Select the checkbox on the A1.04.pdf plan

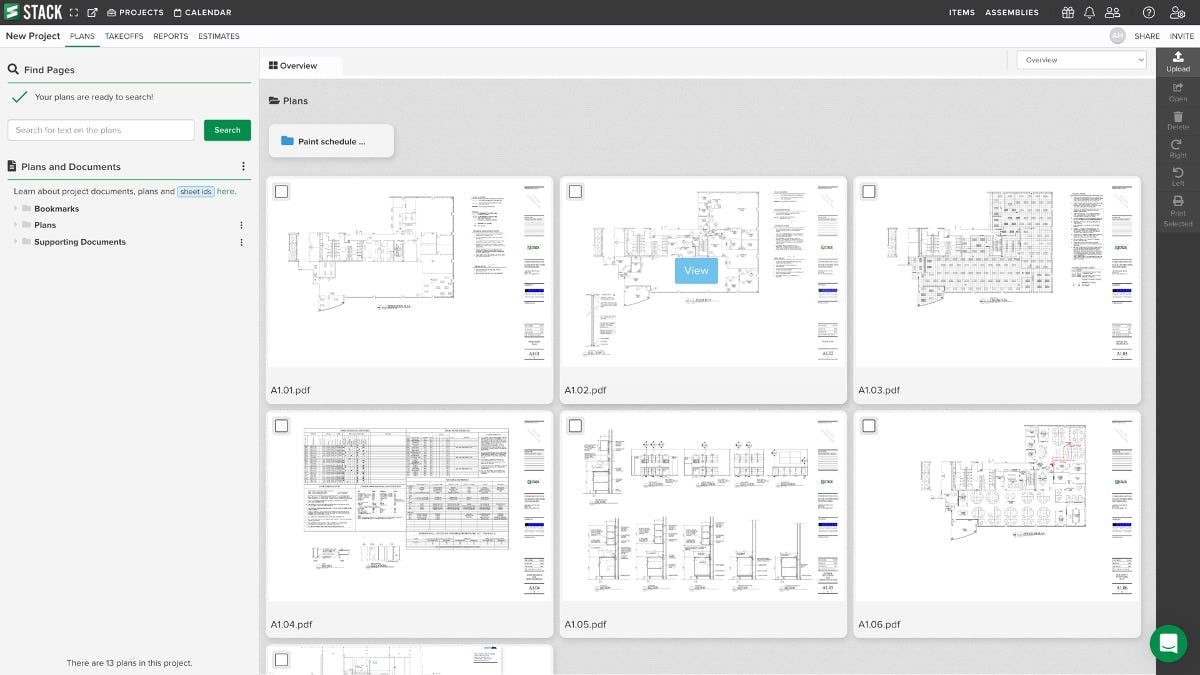coord(281,425)
